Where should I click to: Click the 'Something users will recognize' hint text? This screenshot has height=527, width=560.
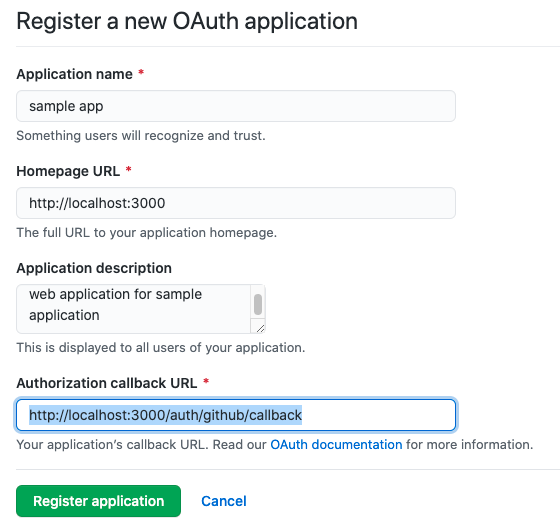(141, 136)
